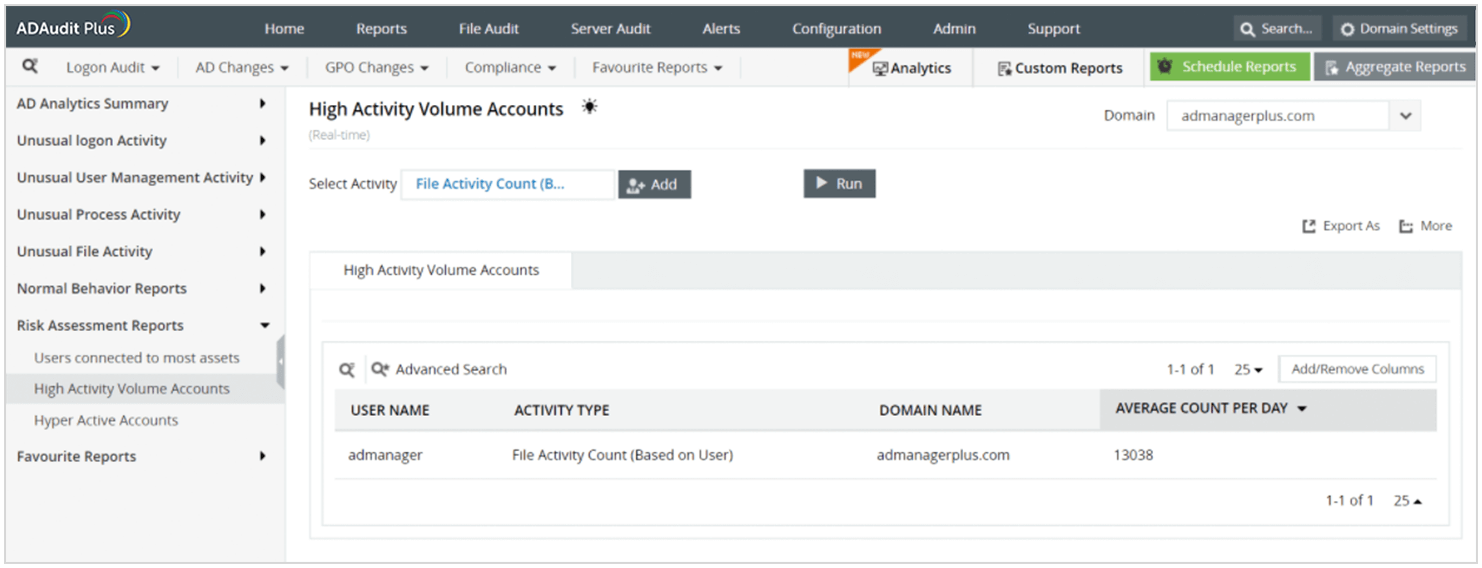Viewport: 1482px width, 568px height.
Task: Open Schedule Reports
Action: coord(1229,67)
